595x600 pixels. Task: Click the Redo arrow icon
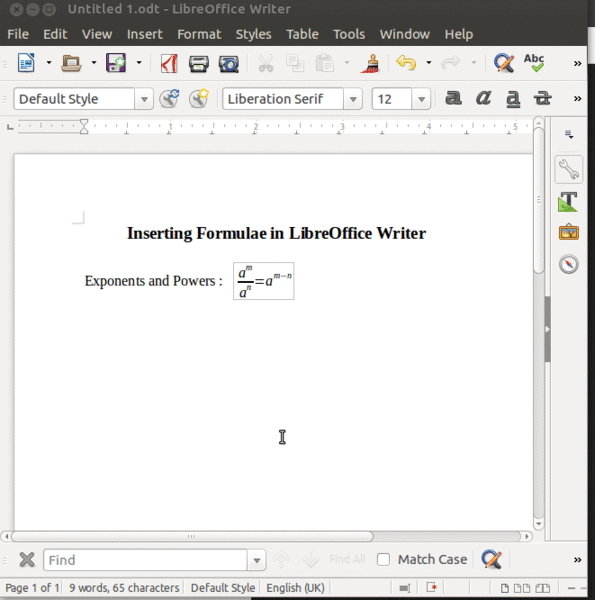click(x=451, y=62)
